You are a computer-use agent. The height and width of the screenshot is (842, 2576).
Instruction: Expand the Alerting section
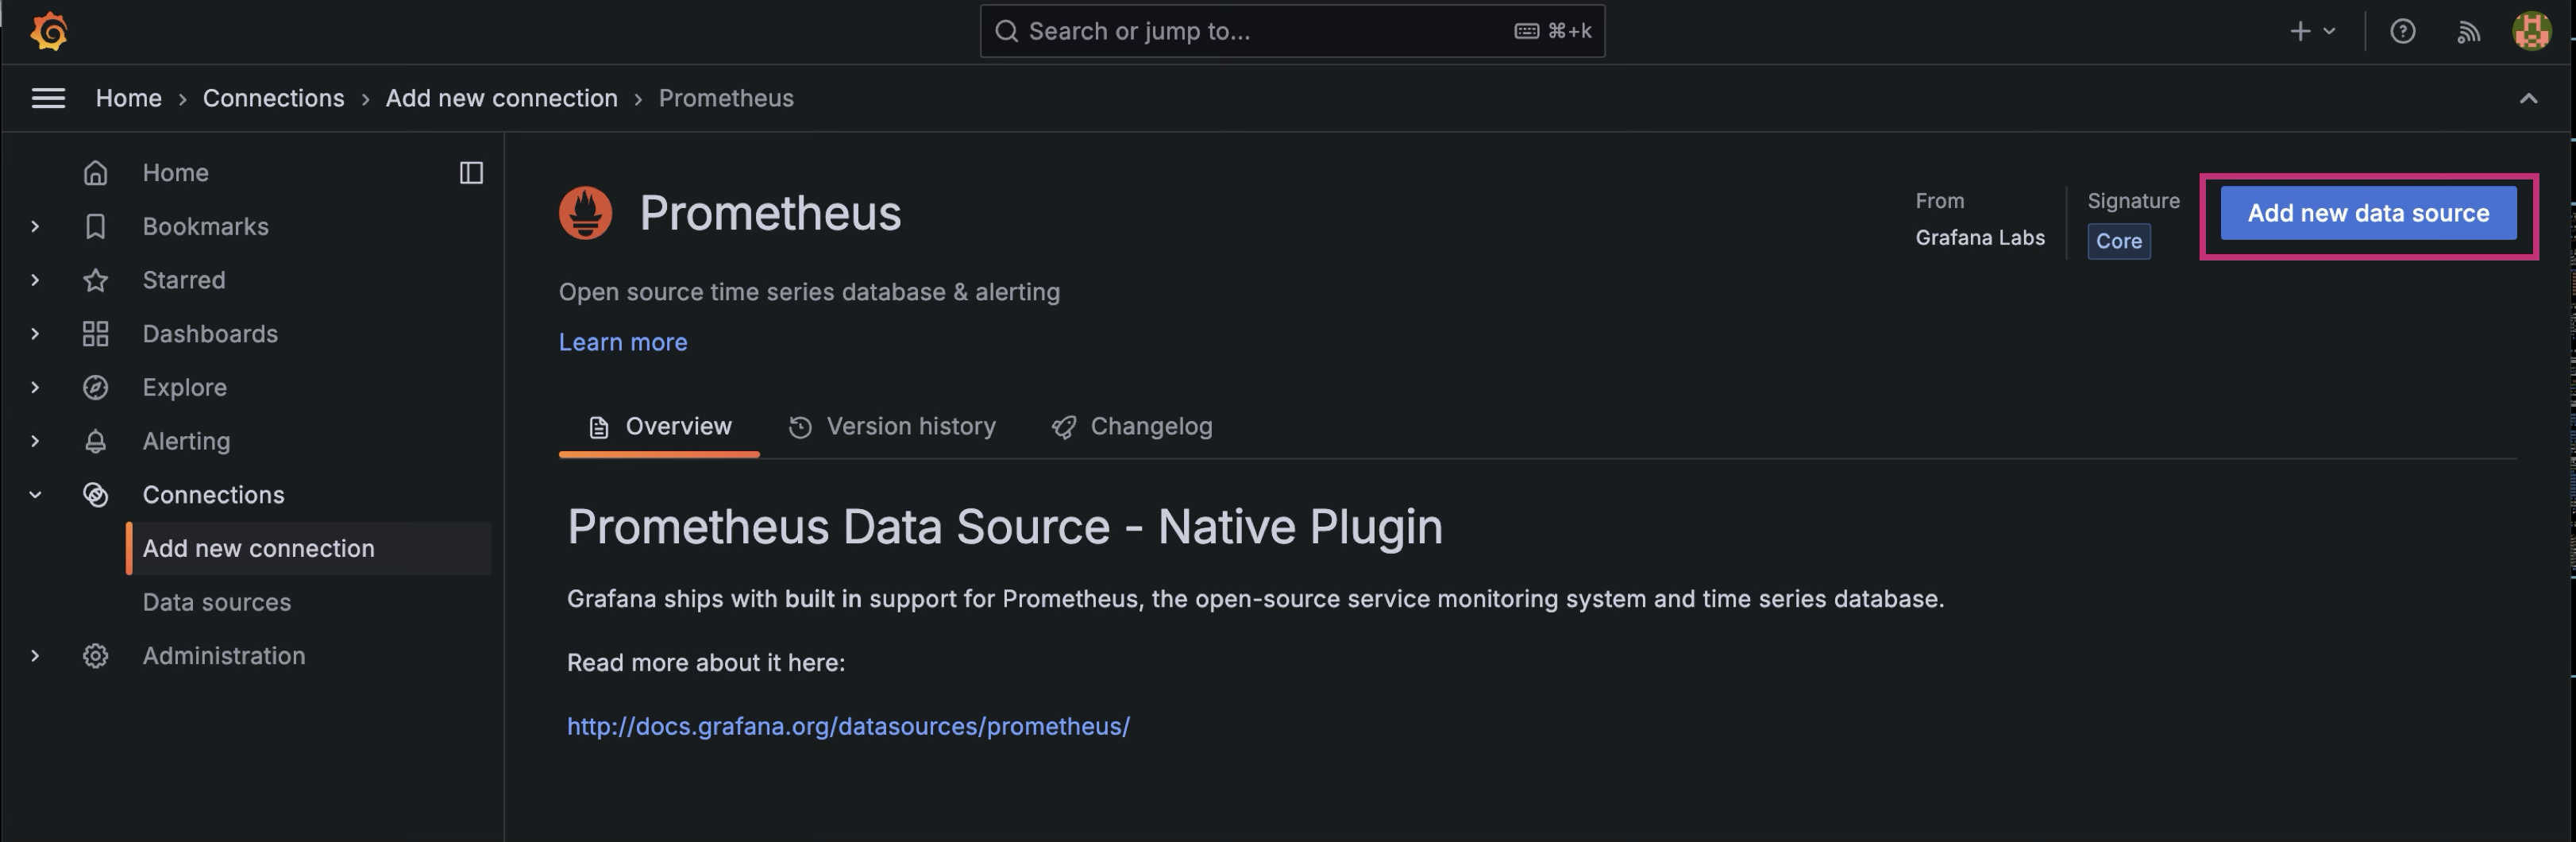[35, 441]
